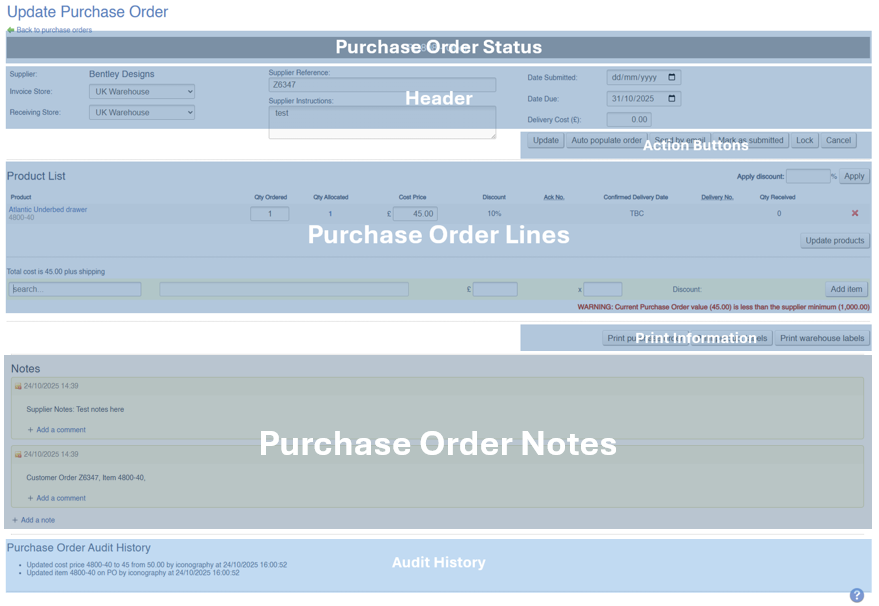Focus the Apply discount percentage field
879x606 pixels.
tap(807, 176)
